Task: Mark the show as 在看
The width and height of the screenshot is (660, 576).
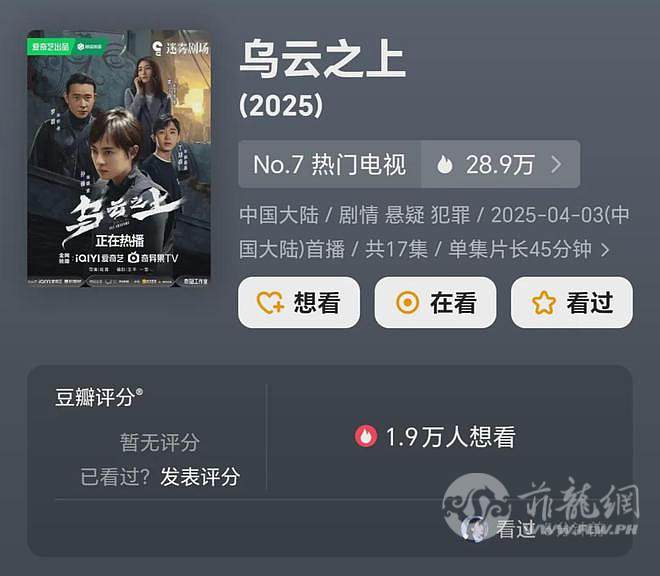Action: pos(435,302)
